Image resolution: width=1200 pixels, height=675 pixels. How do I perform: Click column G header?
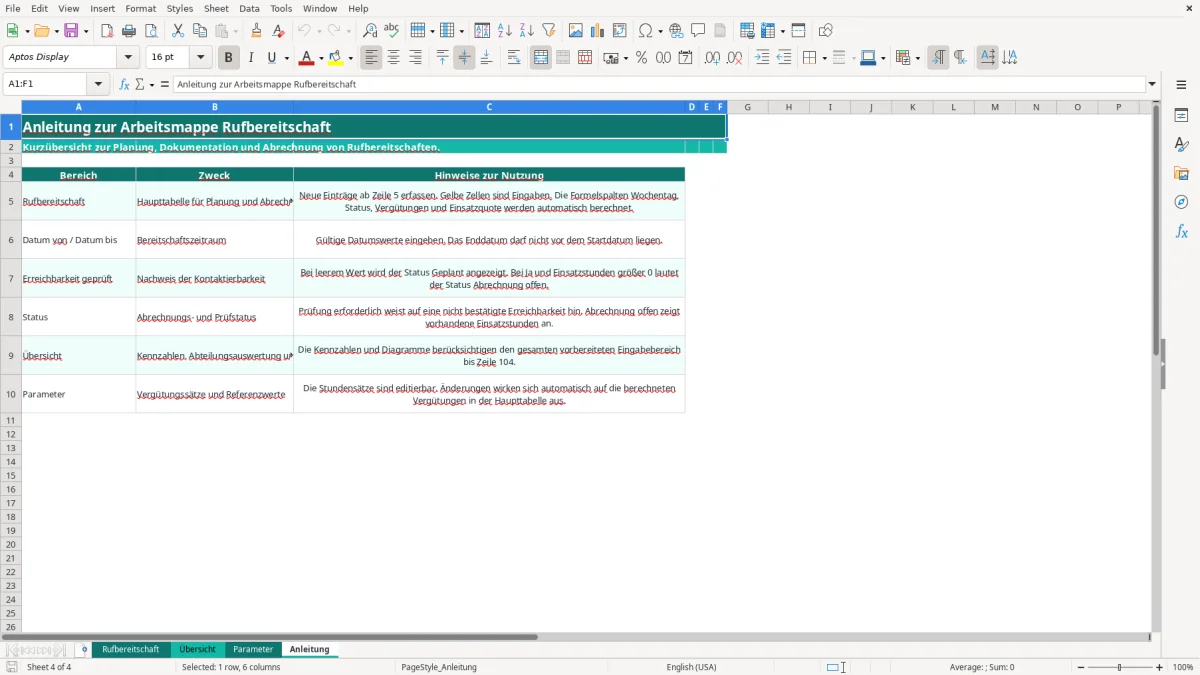(x=747, y=107)
